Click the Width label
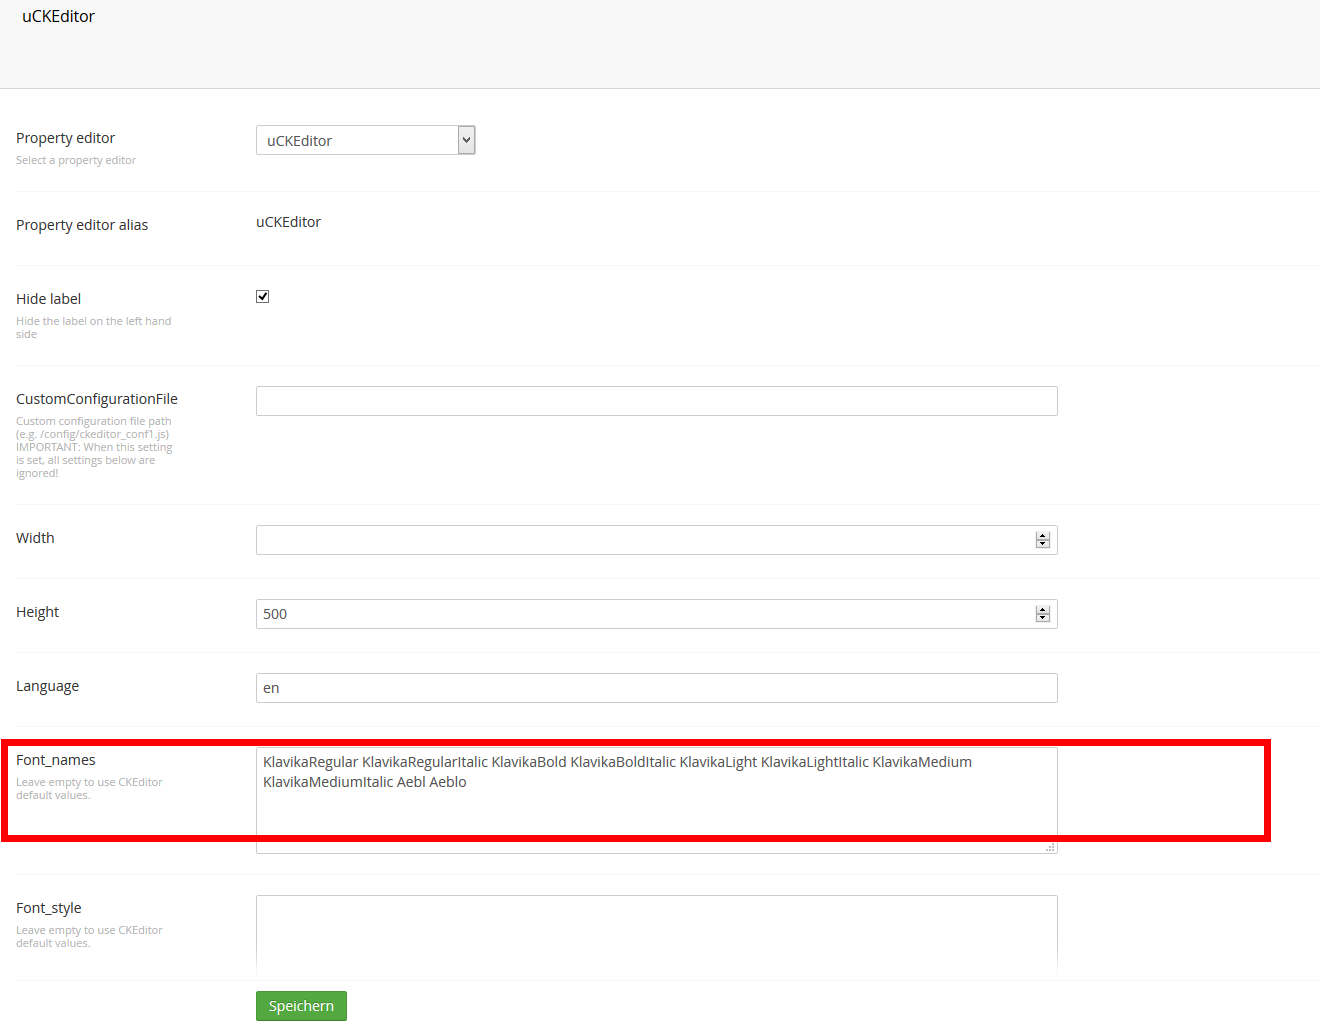Viewport: 1320px width, 1026px height. (x=35, y=538)
